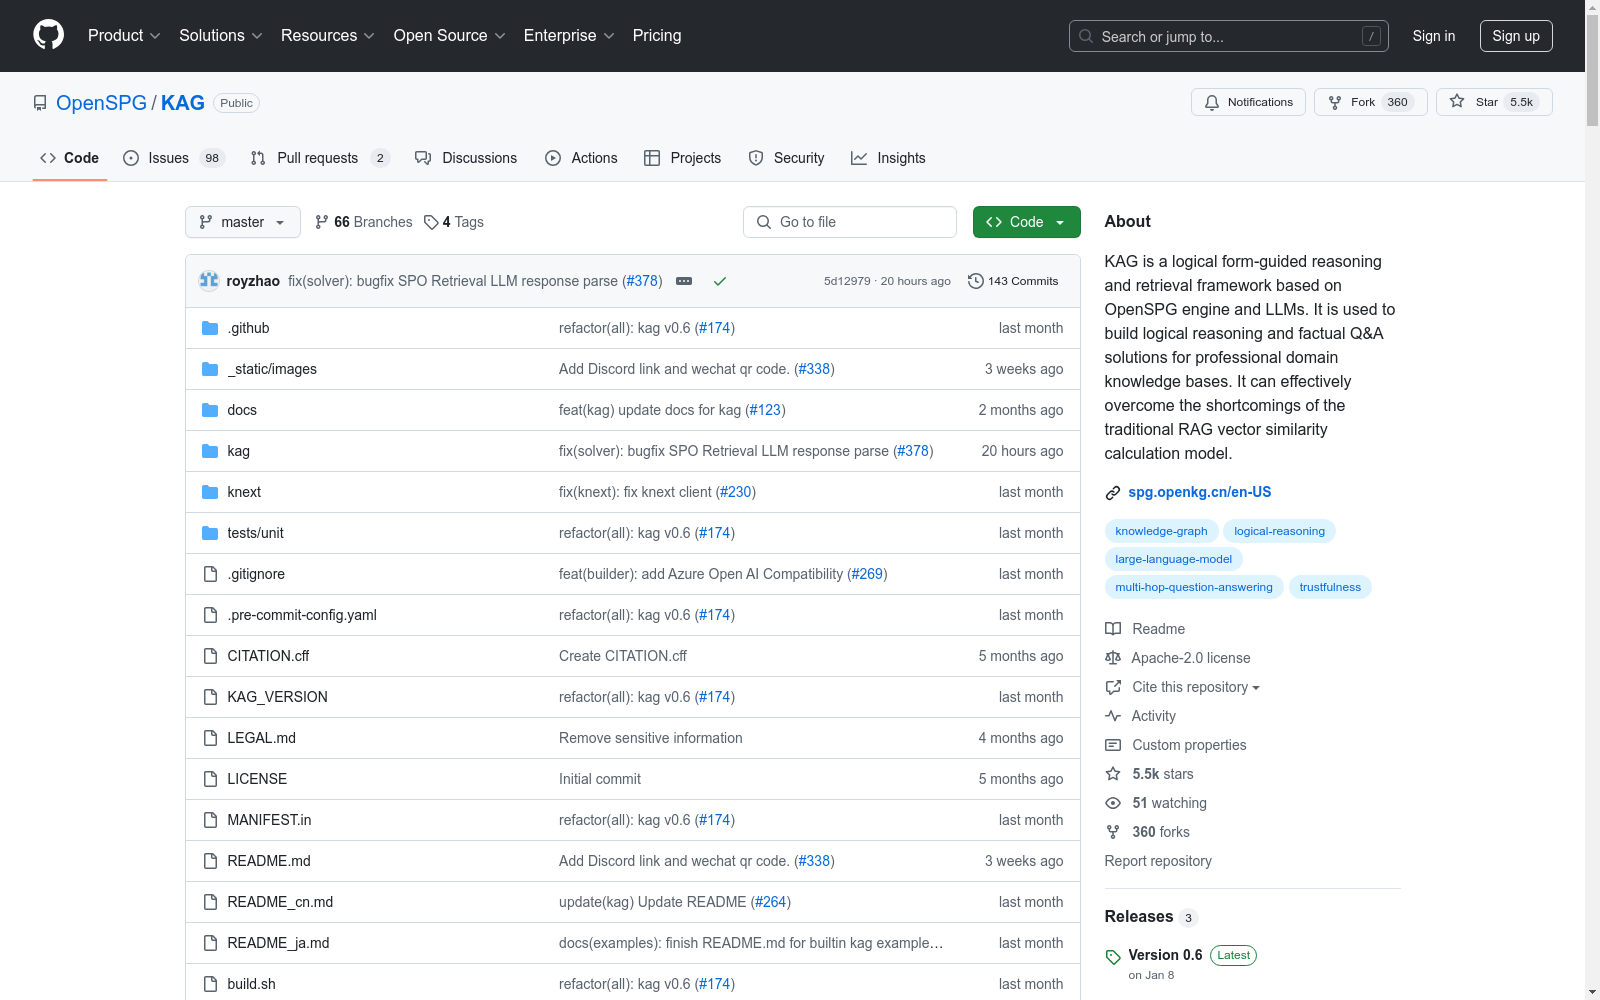Open the tests/unit folder
The height and width of the screenshot is (1000, 1600).
click(x=255, y=533)
